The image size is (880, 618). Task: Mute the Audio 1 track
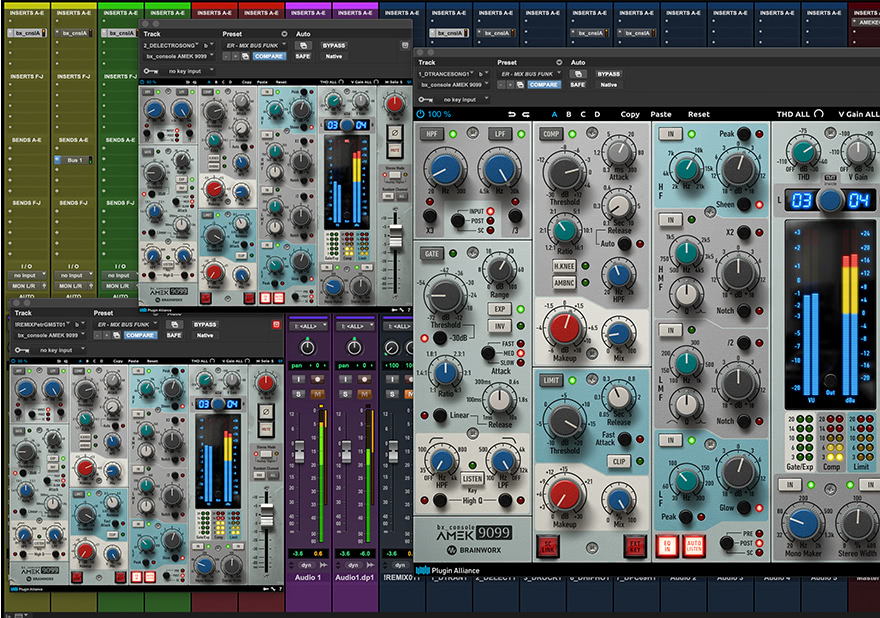(319, 394)
